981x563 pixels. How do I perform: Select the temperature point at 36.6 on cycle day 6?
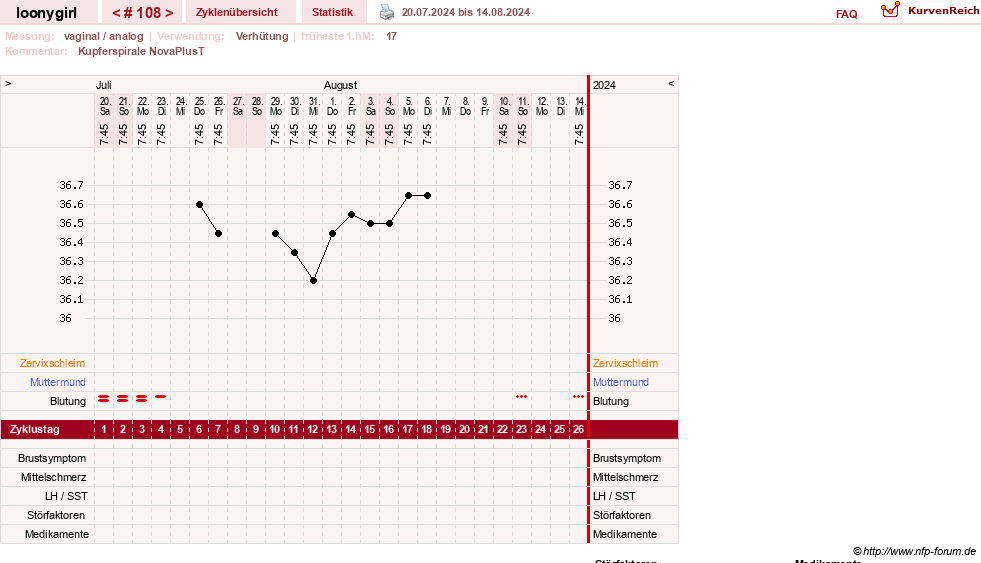(x=200, y=205)
